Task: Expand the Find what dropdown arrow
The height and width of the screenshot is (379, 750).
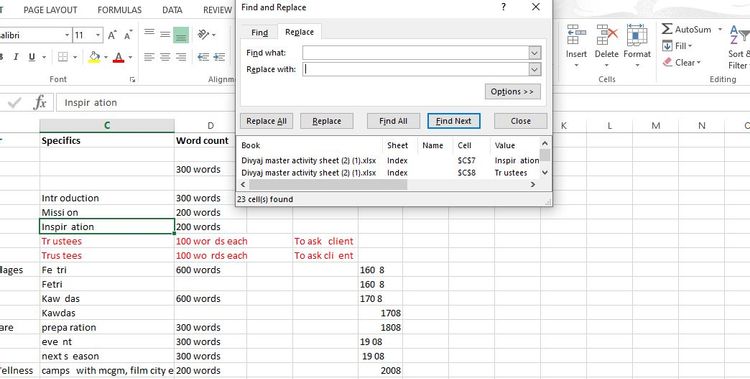Action: point(535,53)
